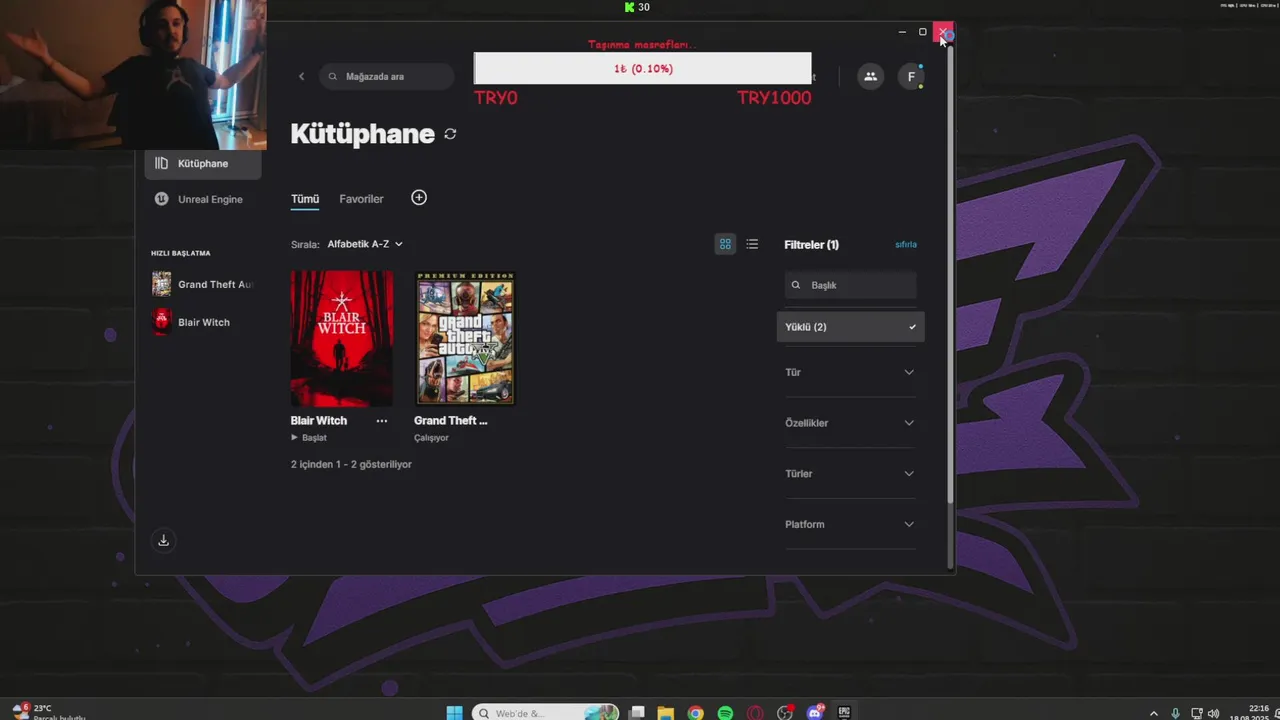Click the Epic Games taskbar icon
The image size is (1280, 720).
click(x=844, y=713)
